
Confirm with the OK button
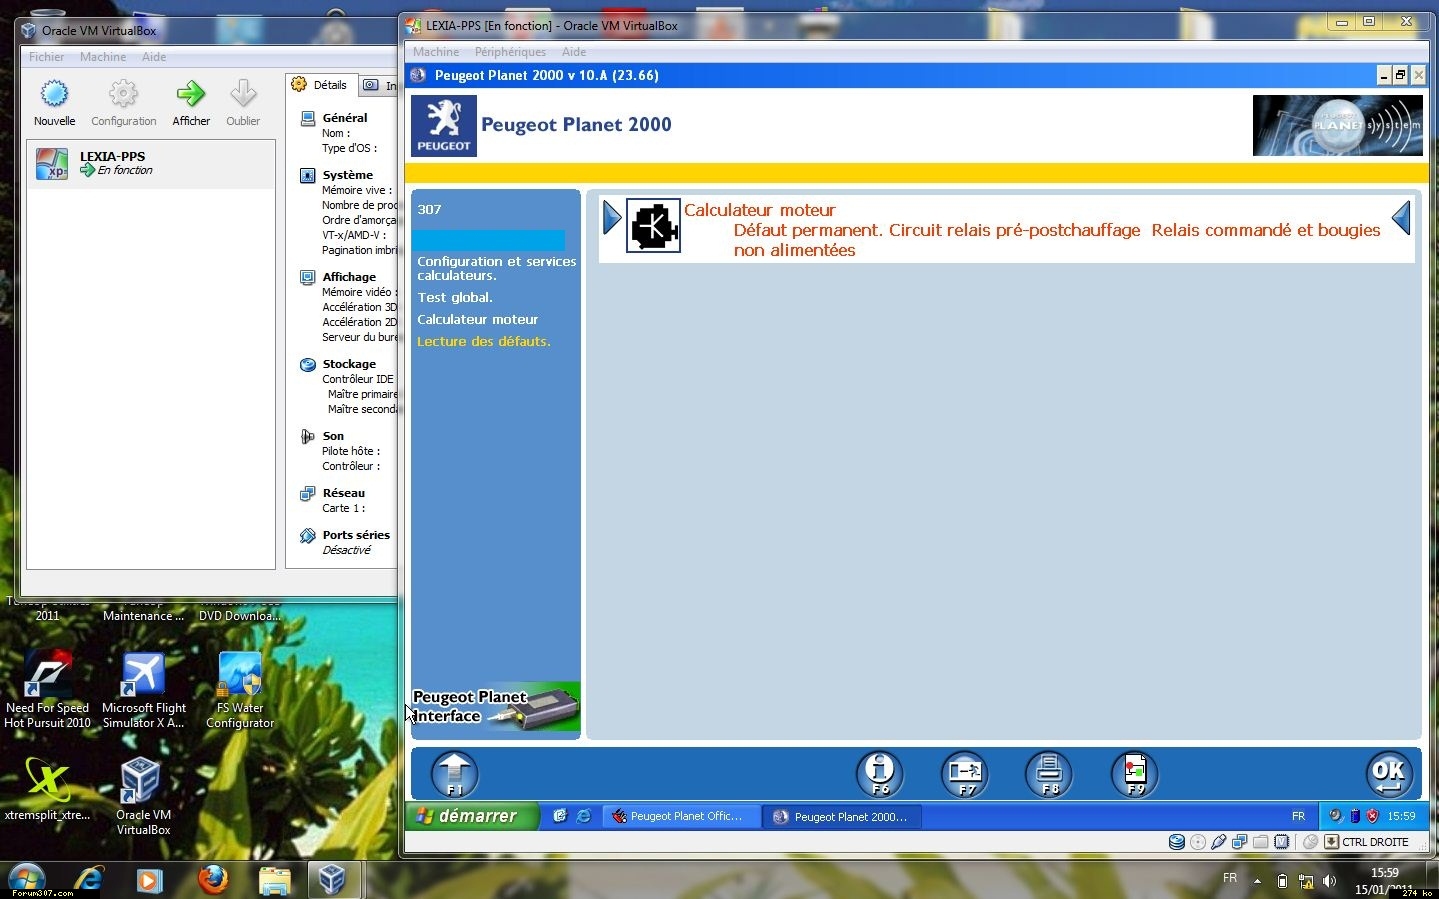(x=1388, y=773)
